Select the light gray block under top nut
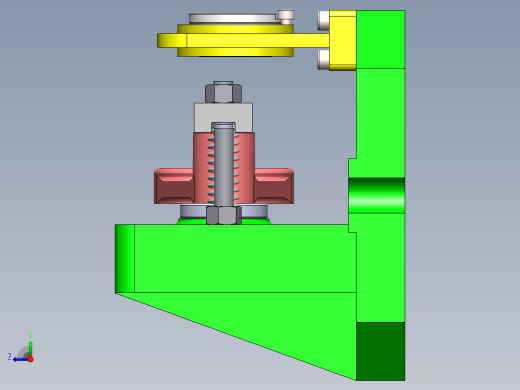Viewport: 520px width, 390px height. [x=223, y=113]
